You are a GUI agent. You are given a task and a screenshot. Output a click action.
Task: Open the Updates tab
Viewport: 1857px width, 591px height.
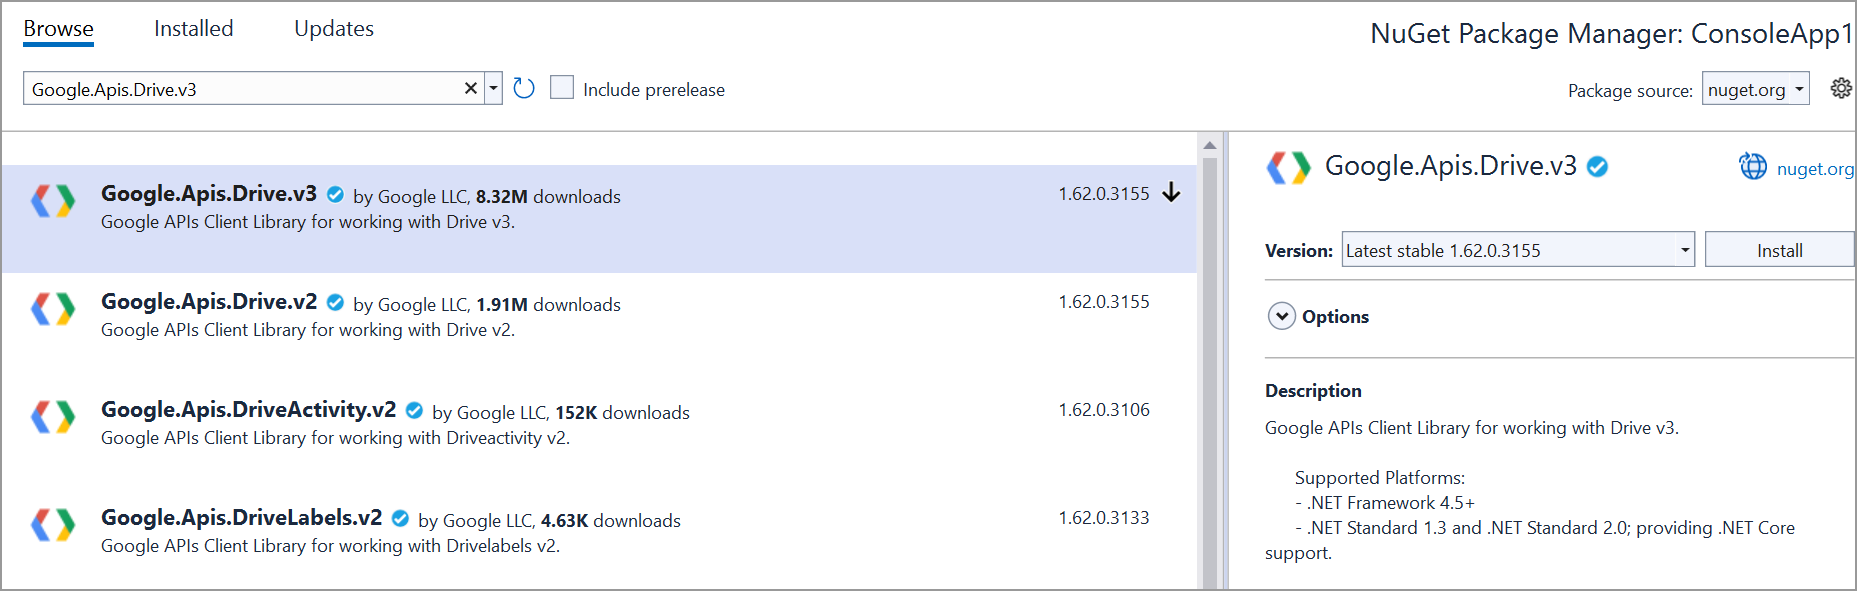click(333, 28)
